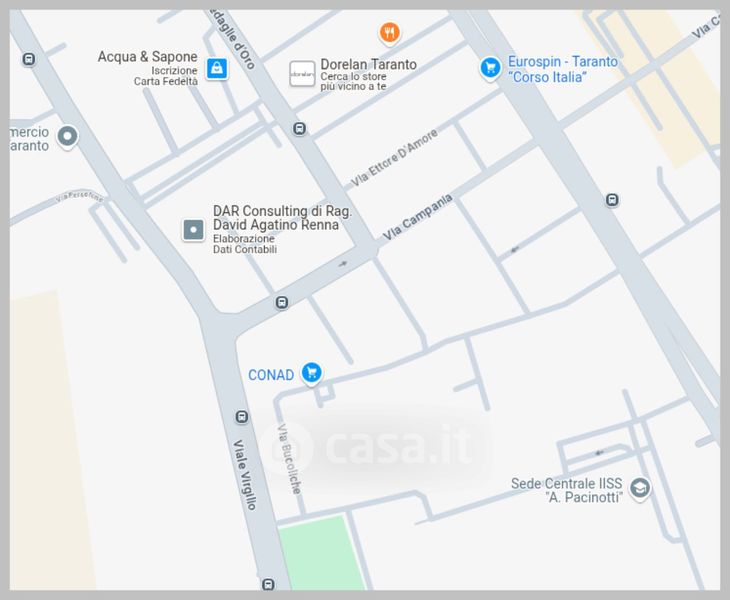Image resolution: width=730 pixels, height=600 pixels.
Task: Open the Eurospin - Taranto "Corso Italia" label
Action: pyautogui.click(x=562, y=69)
